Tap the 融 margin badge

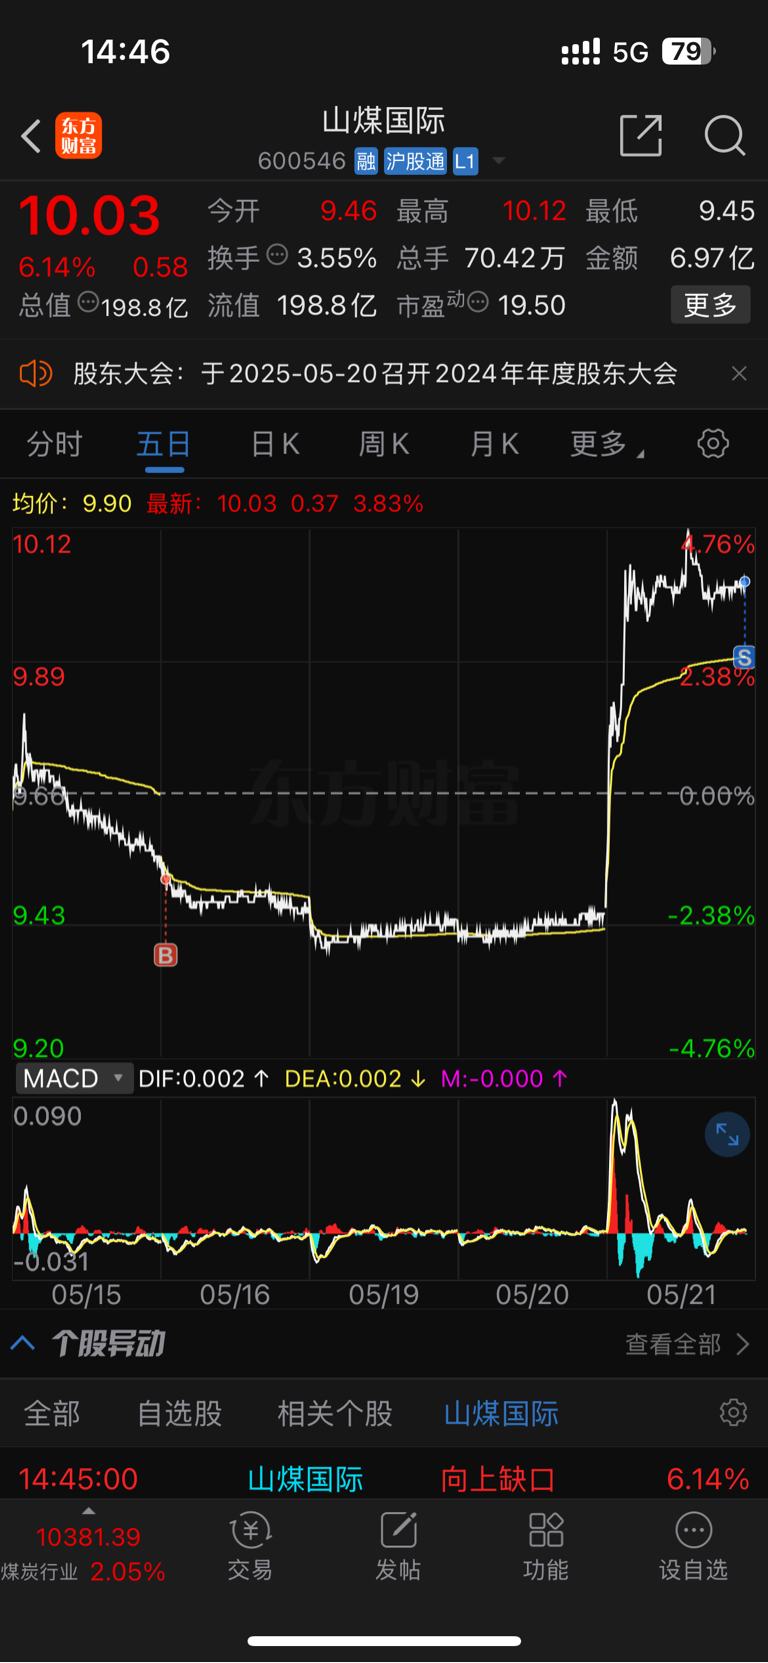366,161
